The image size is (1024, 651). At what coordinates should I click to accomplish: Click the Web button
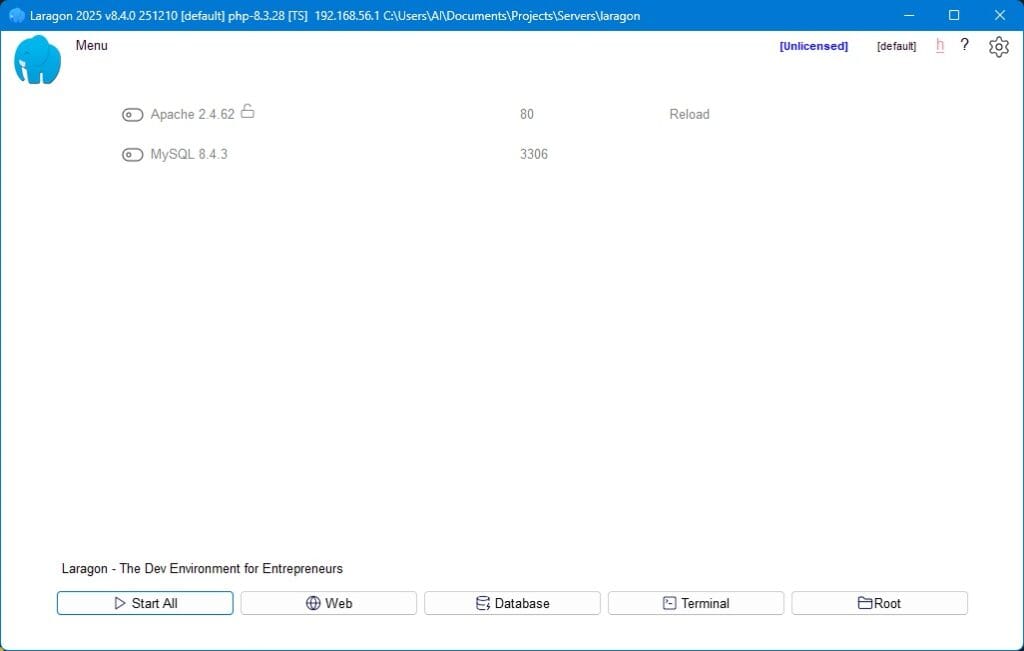coord(328,603)
